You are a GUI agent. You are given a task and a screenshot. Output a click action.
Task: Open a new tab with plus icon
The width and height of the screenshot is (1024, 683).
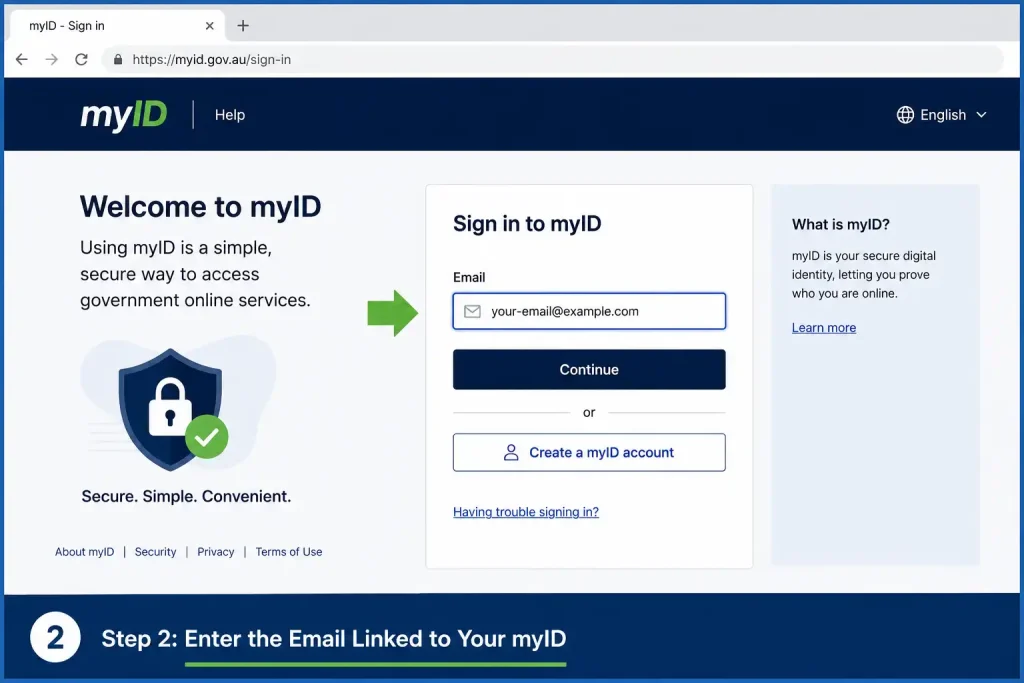pyautogui.click(x=243, y=25)
